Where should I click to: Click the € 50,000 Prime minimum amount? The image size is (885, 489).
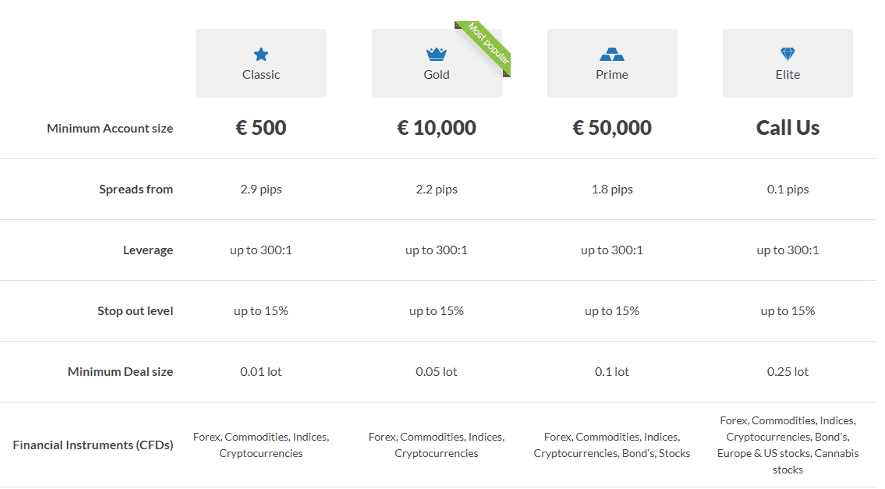[x=612, y=128]
